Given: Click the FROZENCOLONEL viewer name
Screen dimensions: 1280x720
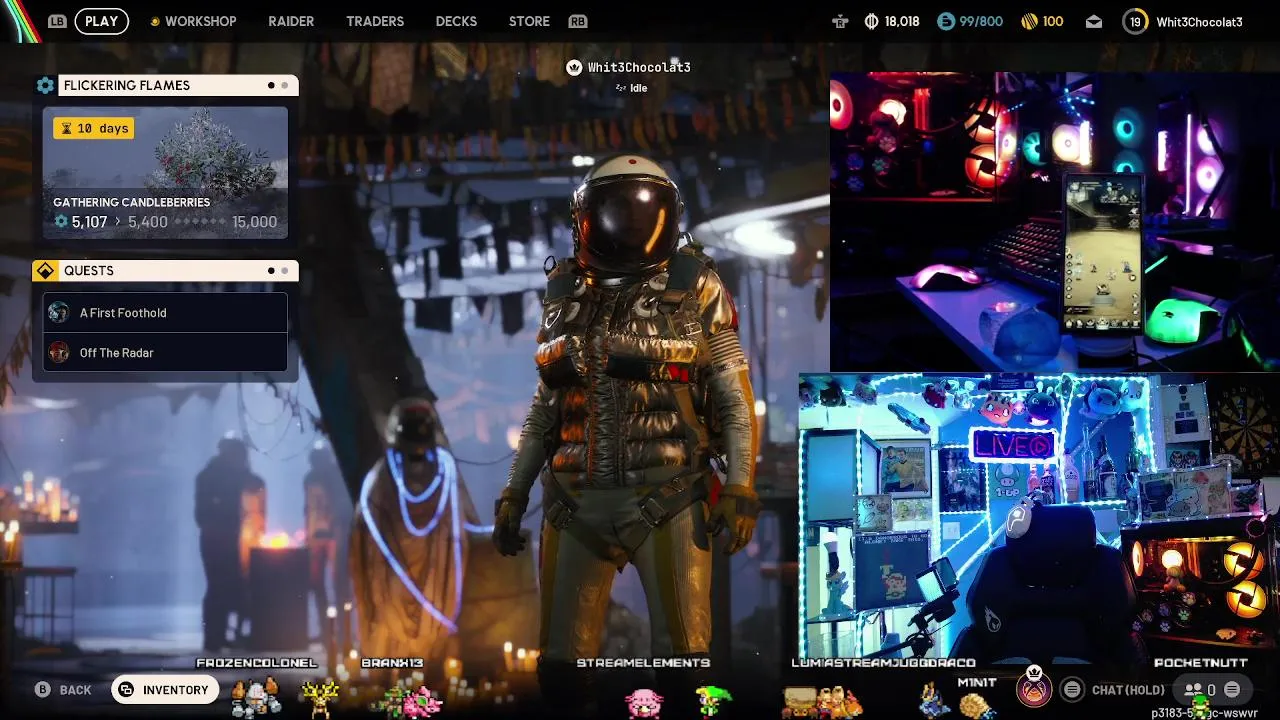Looking at the screenshot, I should (x=256, y=663).
